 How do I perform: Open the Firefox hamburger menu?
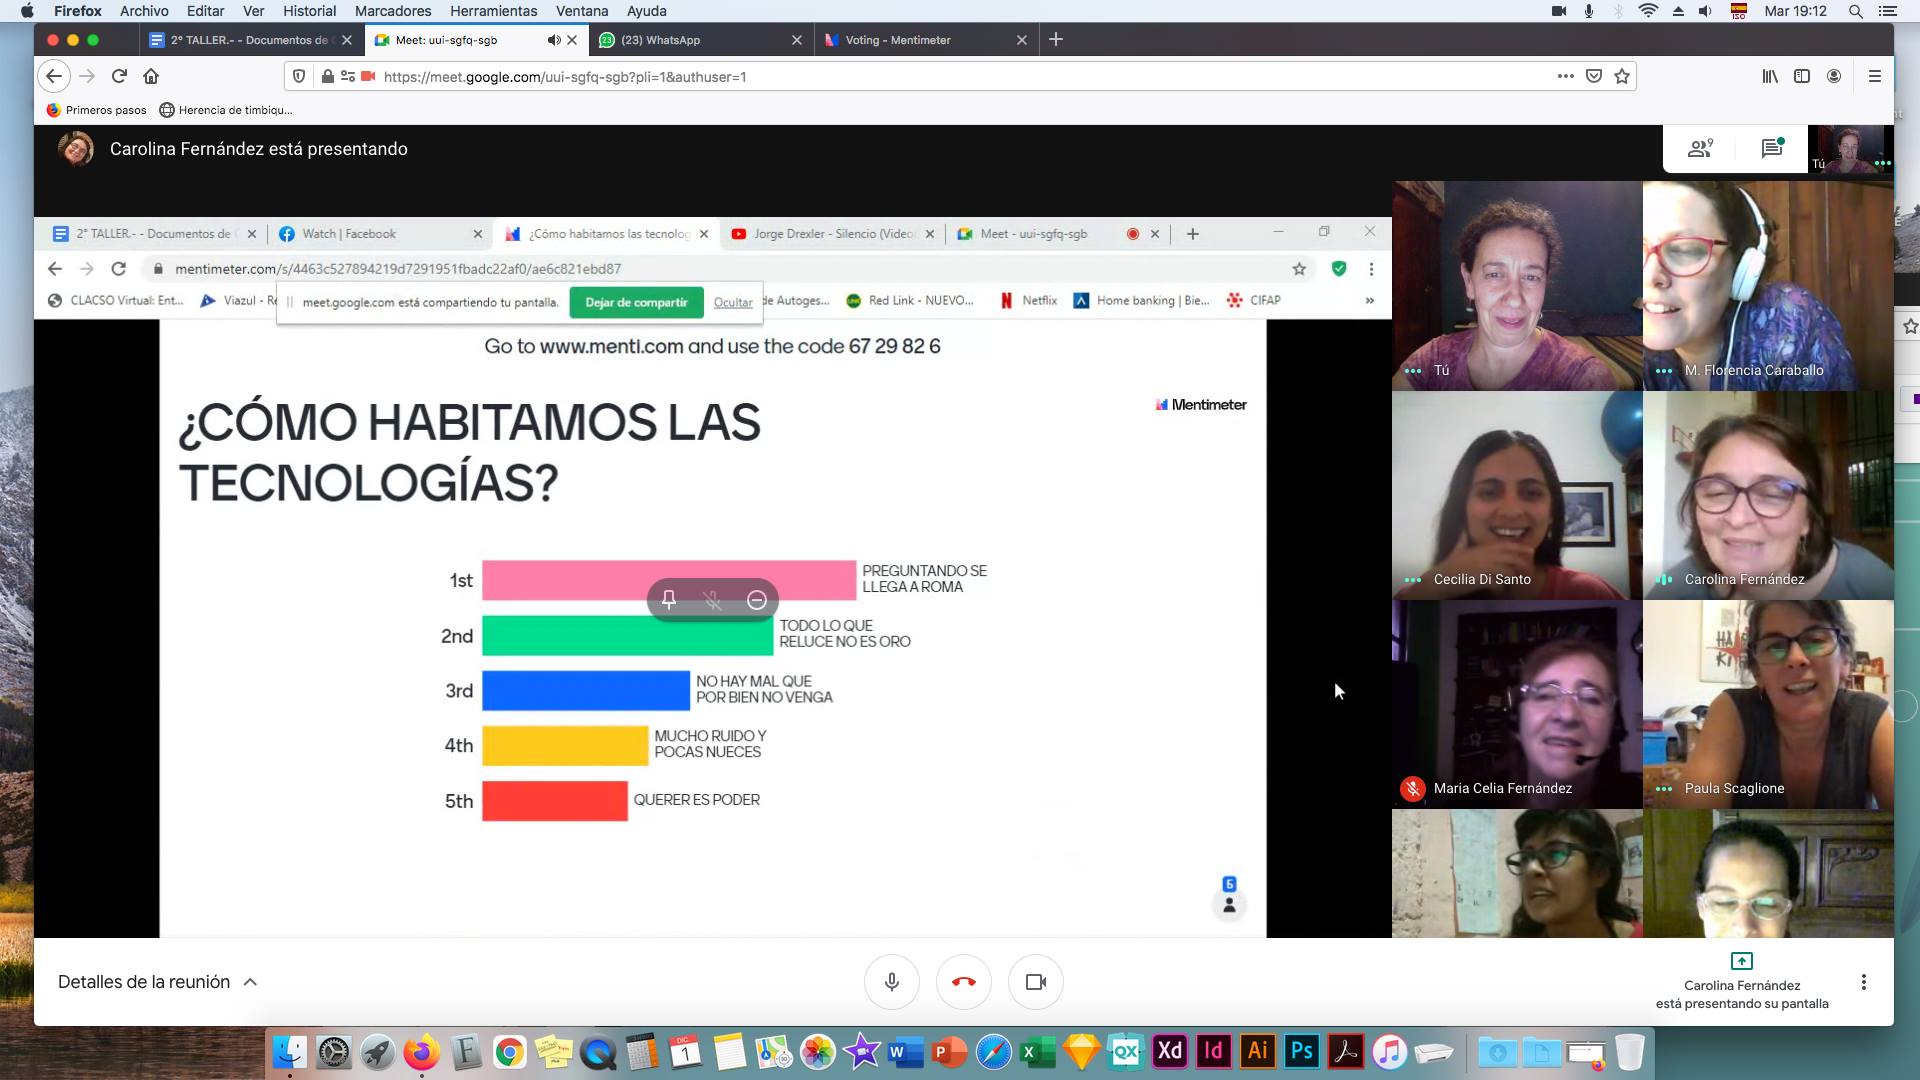[x=1875, y=76]
